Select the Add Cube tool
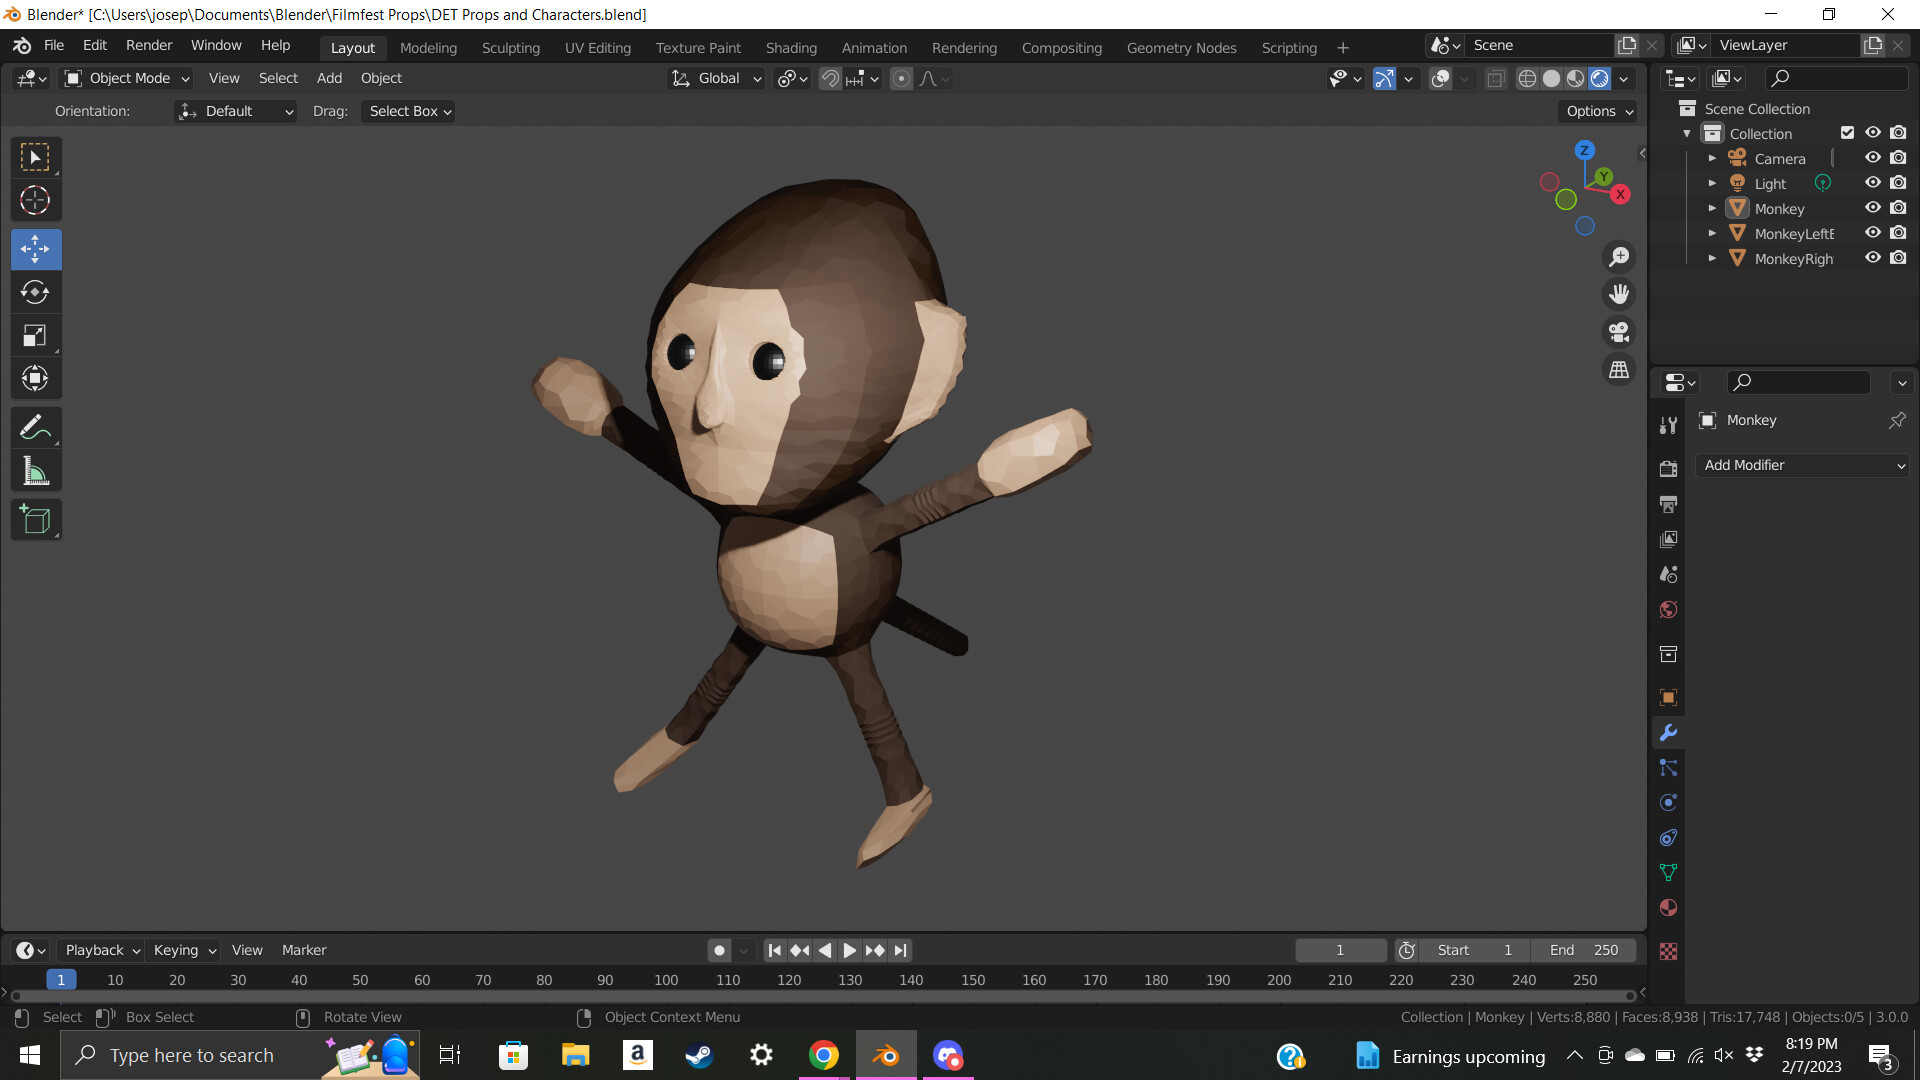 point(35,519)
